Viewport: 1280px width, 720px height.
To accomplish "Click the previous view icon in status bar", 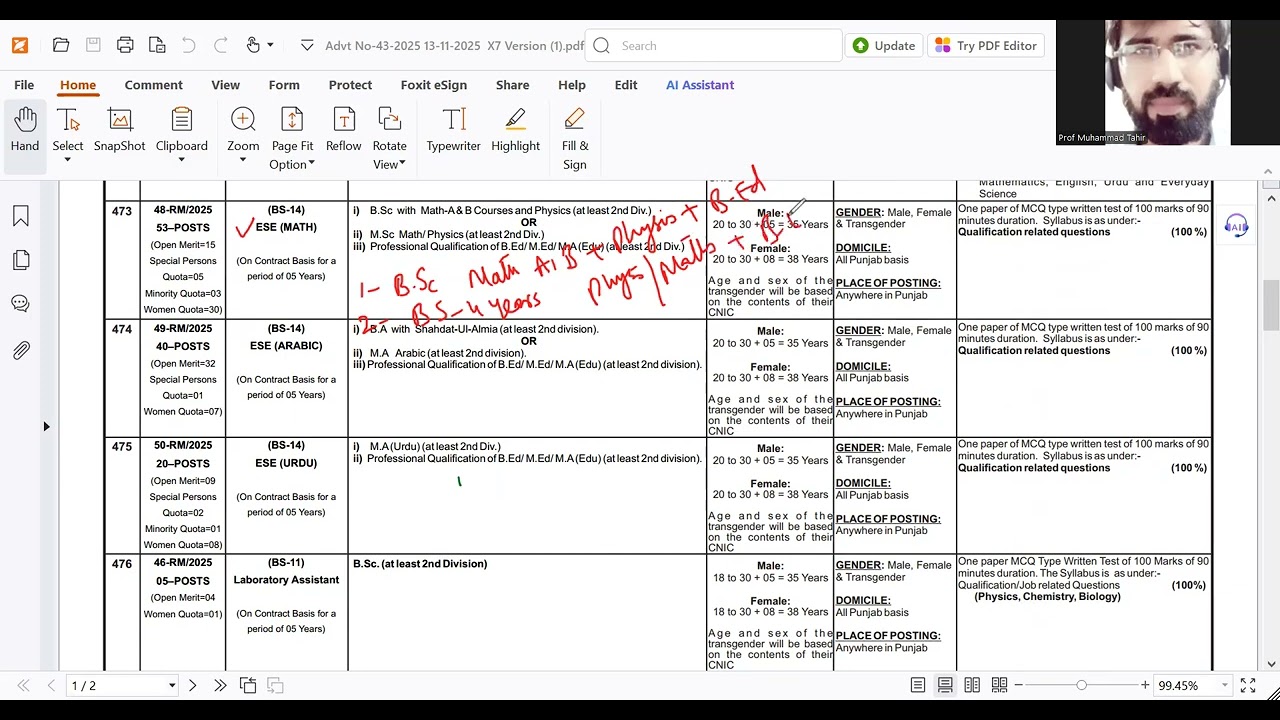I will 248,685.
